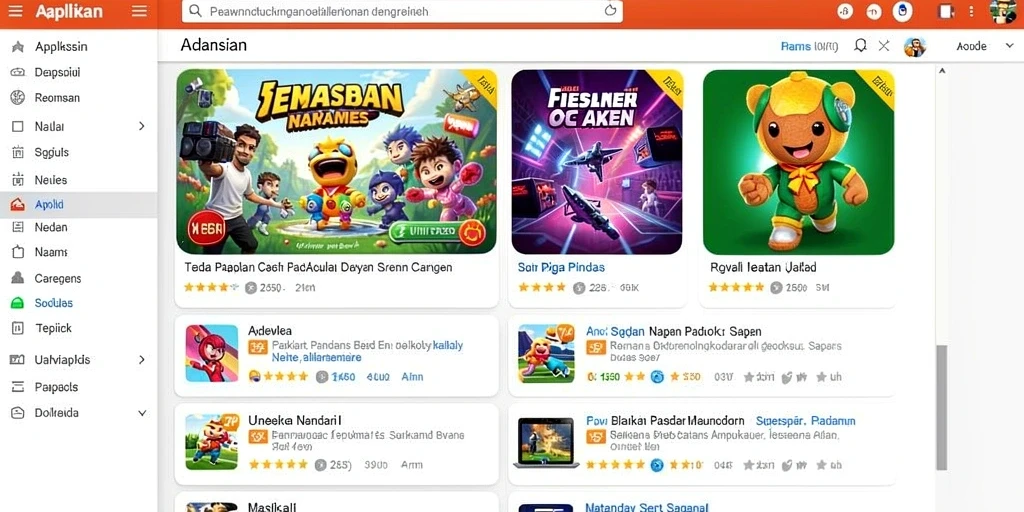
Task: Open the Jemasban Nanames banner
Action: pos(336,161)
